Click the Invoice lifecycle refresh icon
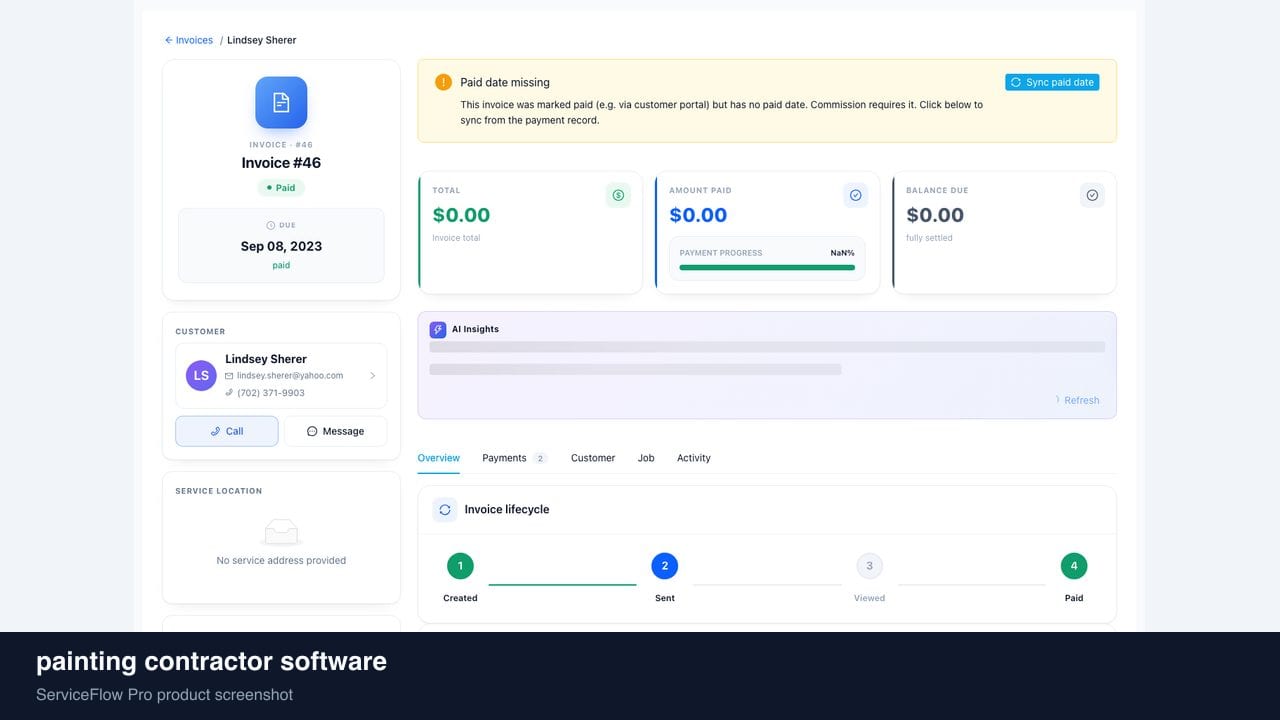This screenshot has width=1280, height=720. pos(445,509)
